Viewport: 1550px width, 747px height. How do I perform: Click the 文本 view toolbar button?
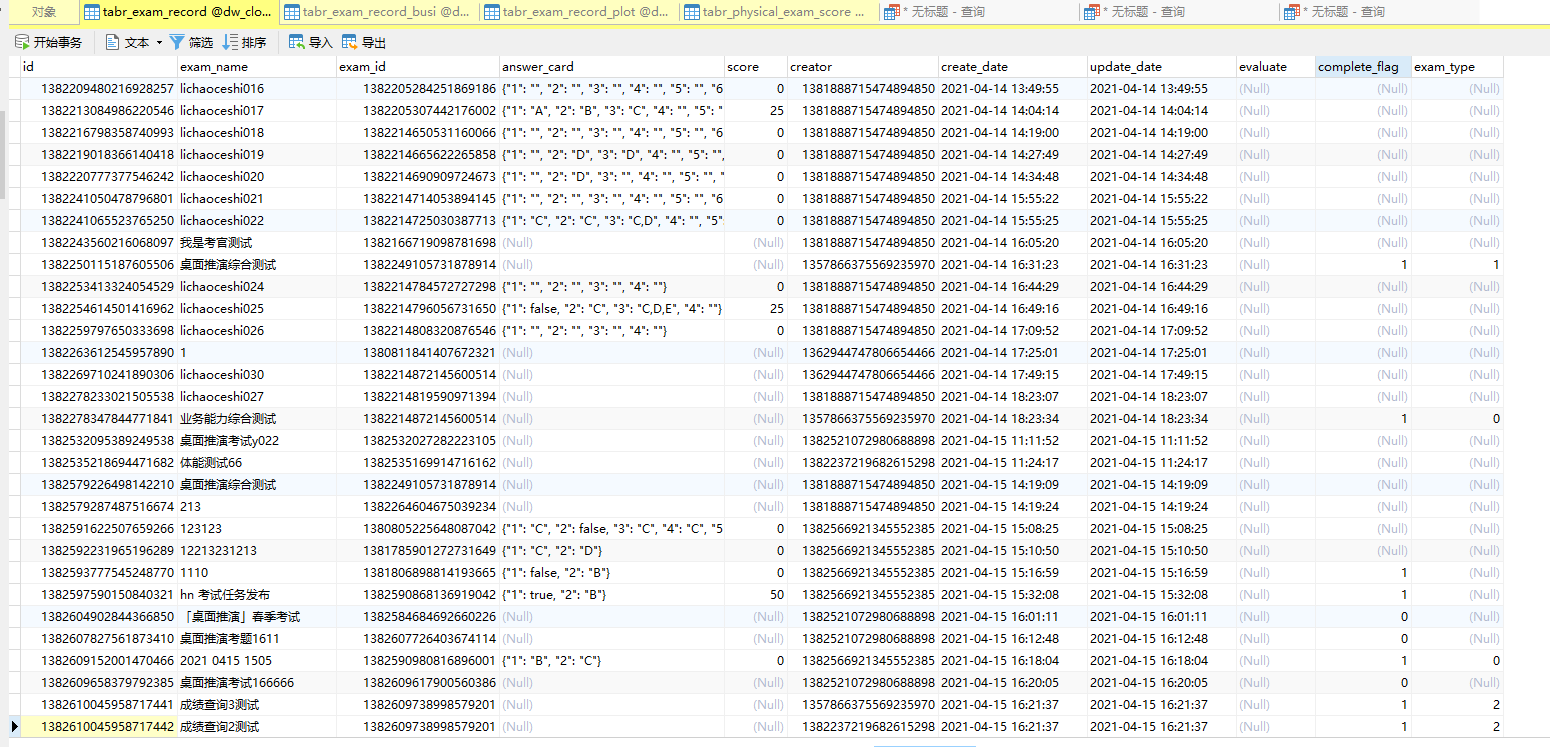pos(129,42)
